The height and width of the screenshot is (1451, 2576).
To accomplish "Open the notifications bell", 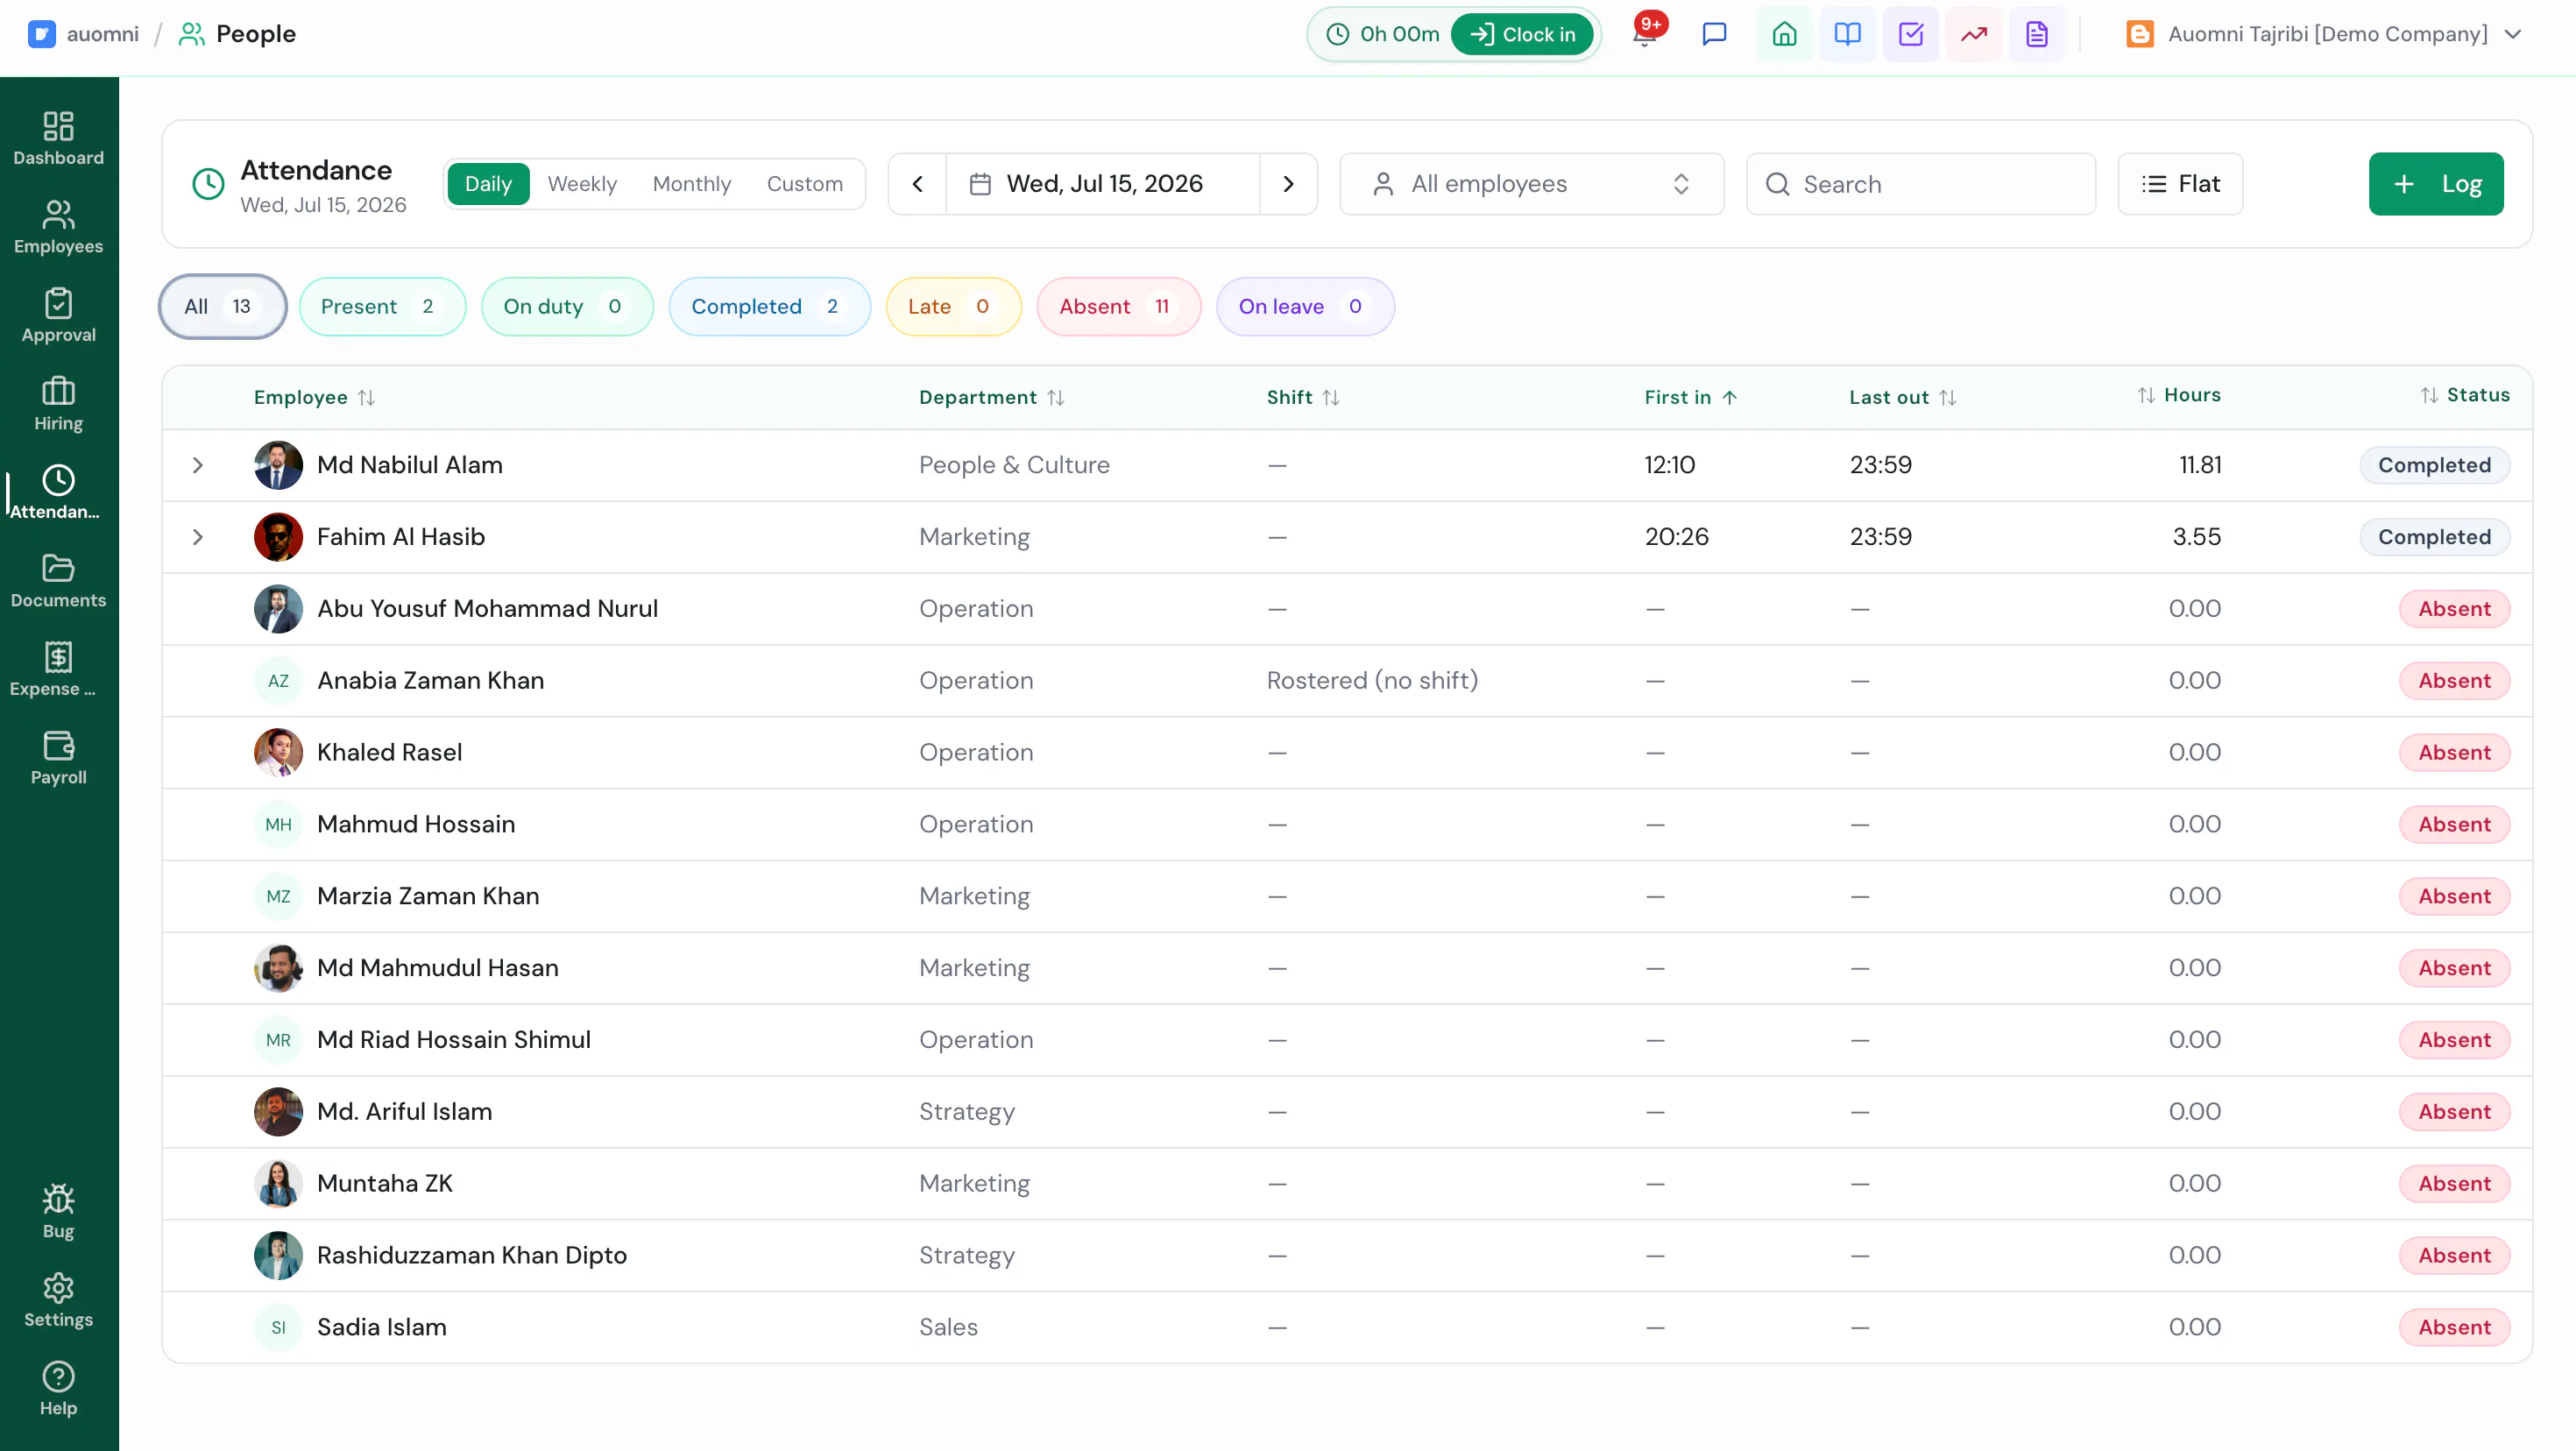I will pyautogui.click(x=1645, y=34).
